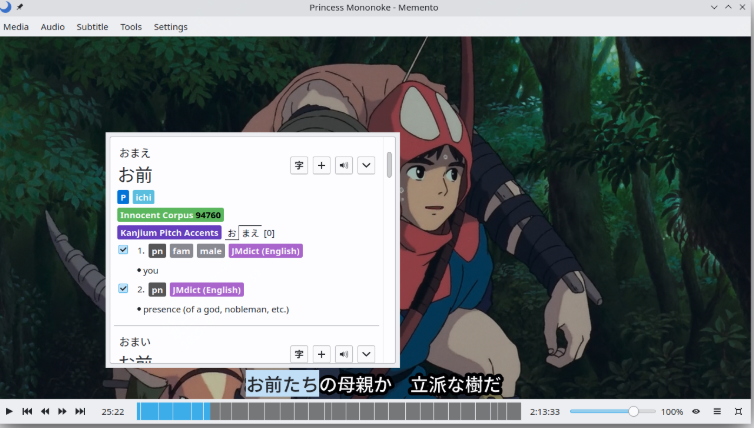This screenshot has width=754, height=428.
Task: Skip to the previous chapter
Action: coord(27,411)
